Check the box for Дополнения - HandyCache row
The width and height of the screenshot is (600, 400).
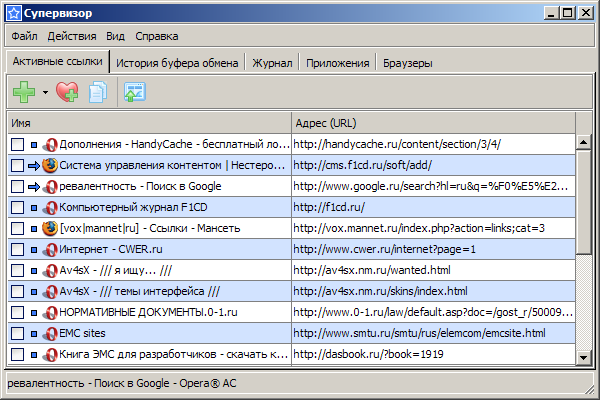[x=17, y=144]
